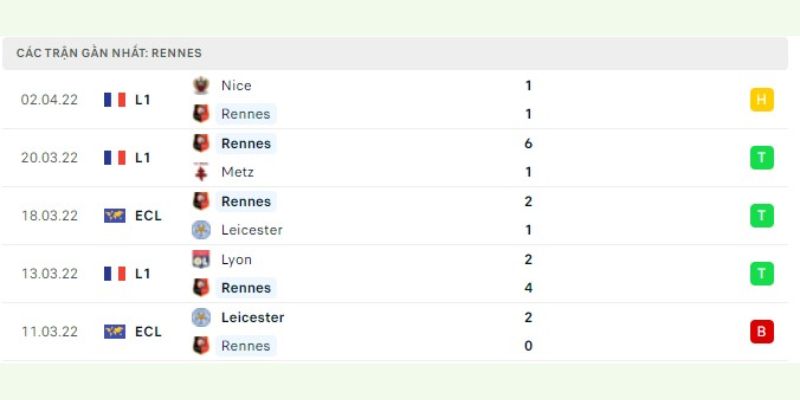This screenshot has width=800, height=400.
Task: Click the ECL competition icon on 18.03.22 row
Action: (x=115, y=216)
